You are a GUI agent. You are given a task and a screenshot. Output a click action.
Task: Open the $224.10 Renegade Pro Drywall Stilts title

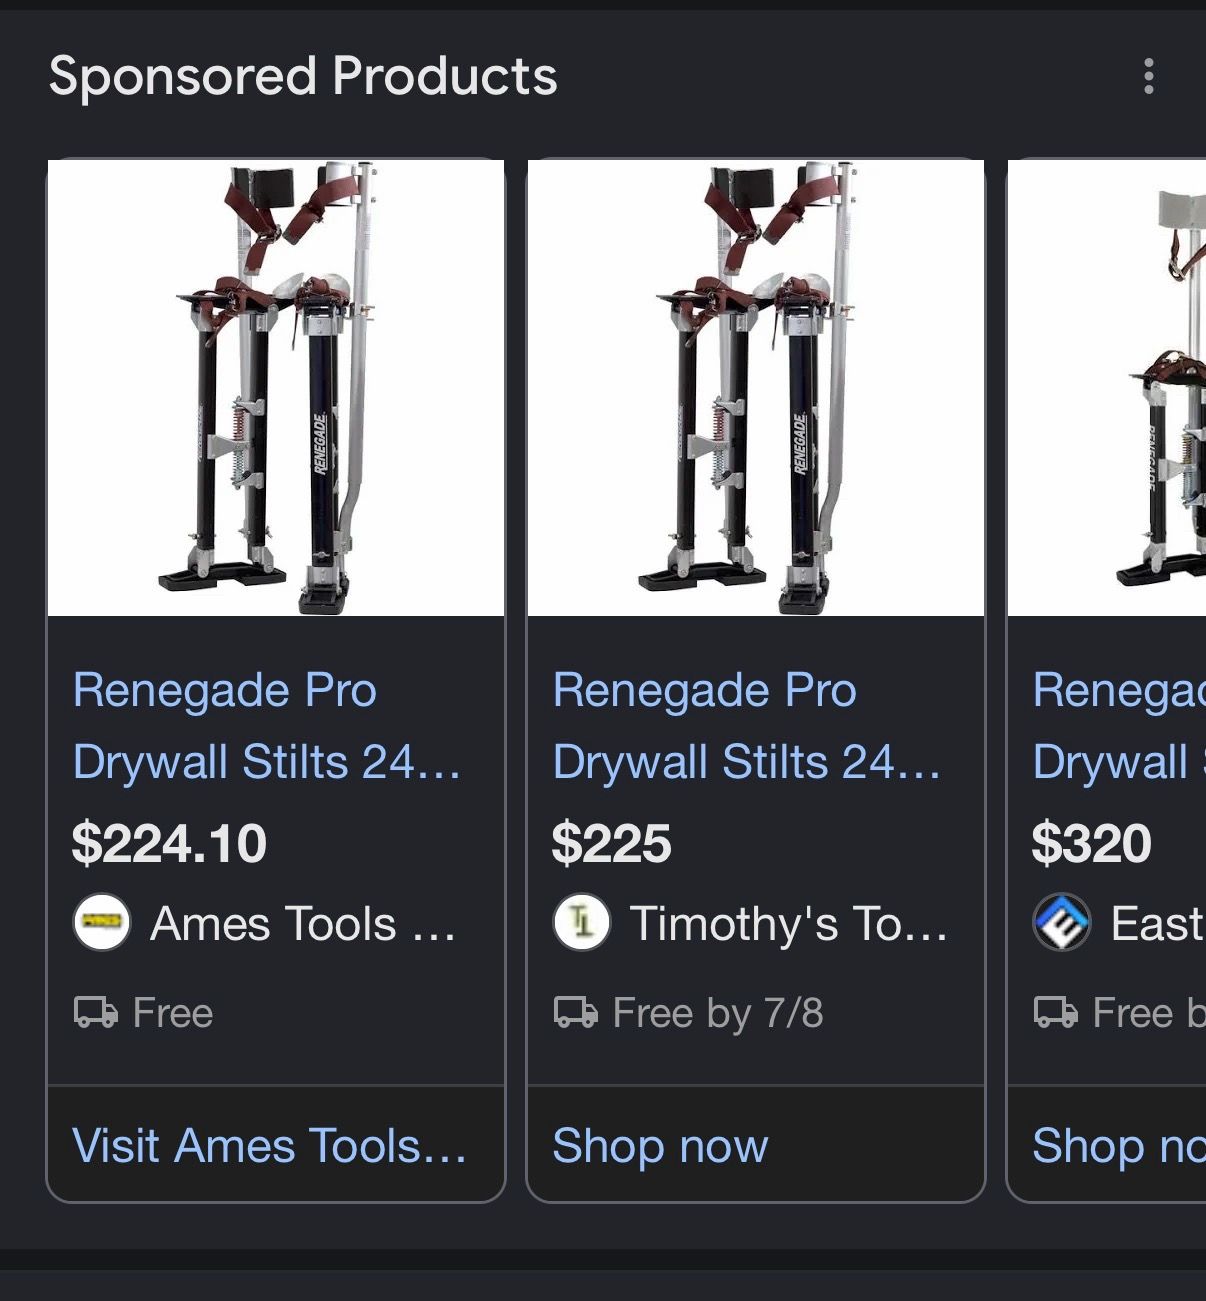[267, 725]
